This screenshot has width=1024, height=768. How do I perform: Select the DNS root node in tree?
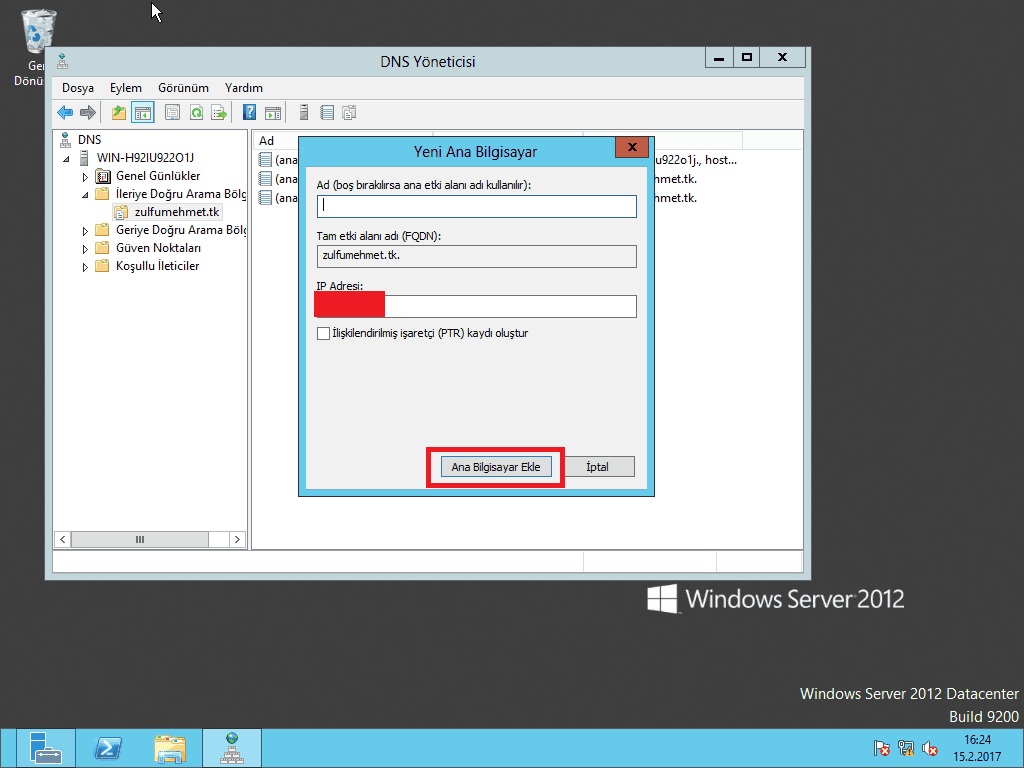pyautogui.click(x=89, y=140)
